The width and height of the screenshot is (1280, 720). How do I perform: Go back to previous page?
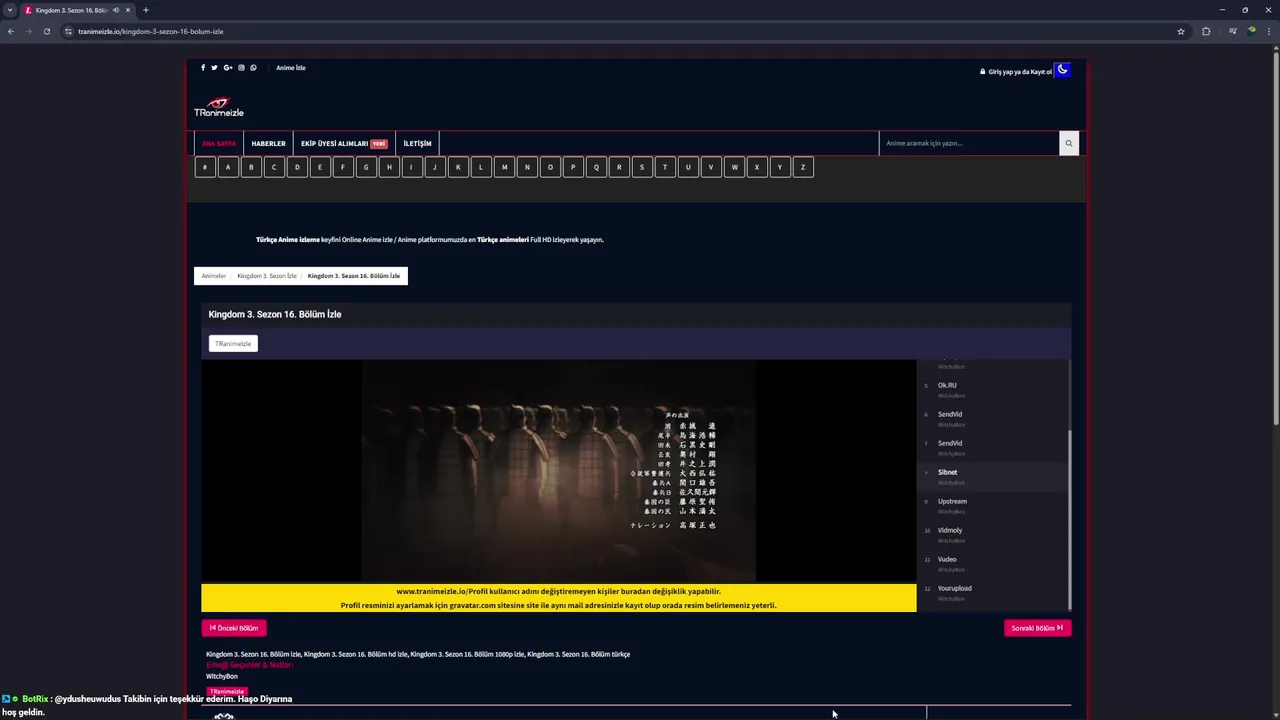pos(11,31)
